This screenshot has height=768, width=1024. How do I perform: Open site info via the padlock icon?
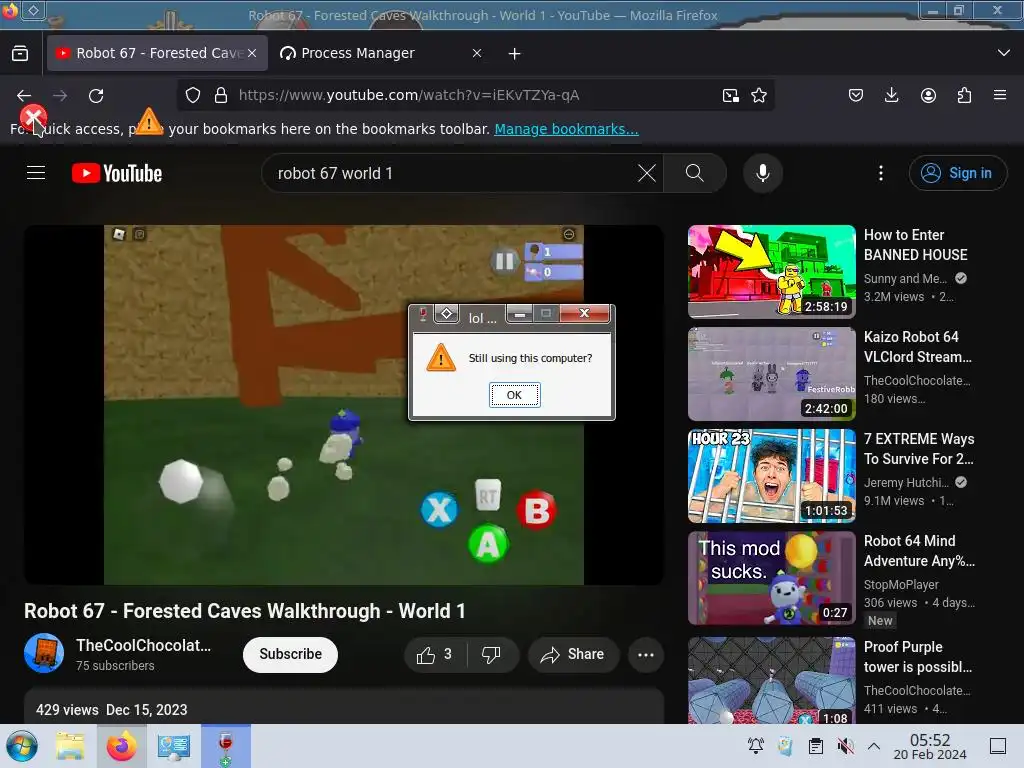click(x=221, y=95)
